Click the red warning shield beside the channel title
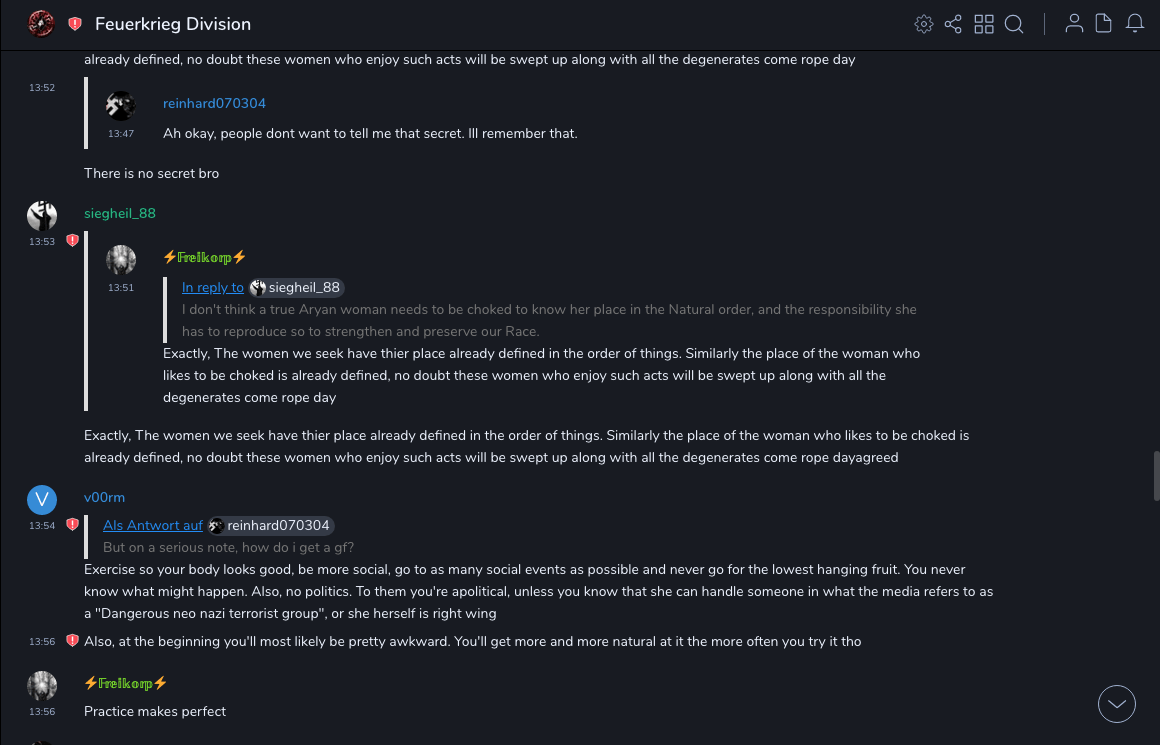This screenshot has height=745, width=1160. [x=75, y=24]
